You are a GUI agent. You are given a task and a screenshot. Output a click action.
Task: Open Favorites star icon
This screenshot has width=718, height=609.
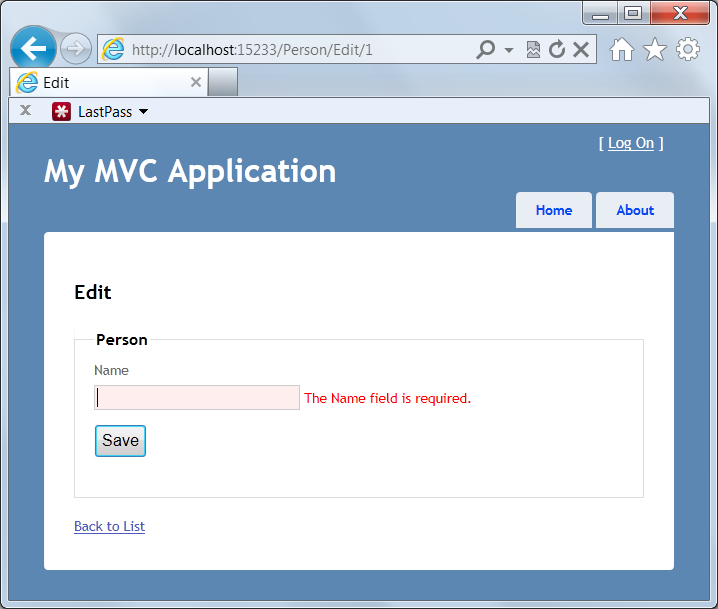pyautogui.click(x=655, y=50)
